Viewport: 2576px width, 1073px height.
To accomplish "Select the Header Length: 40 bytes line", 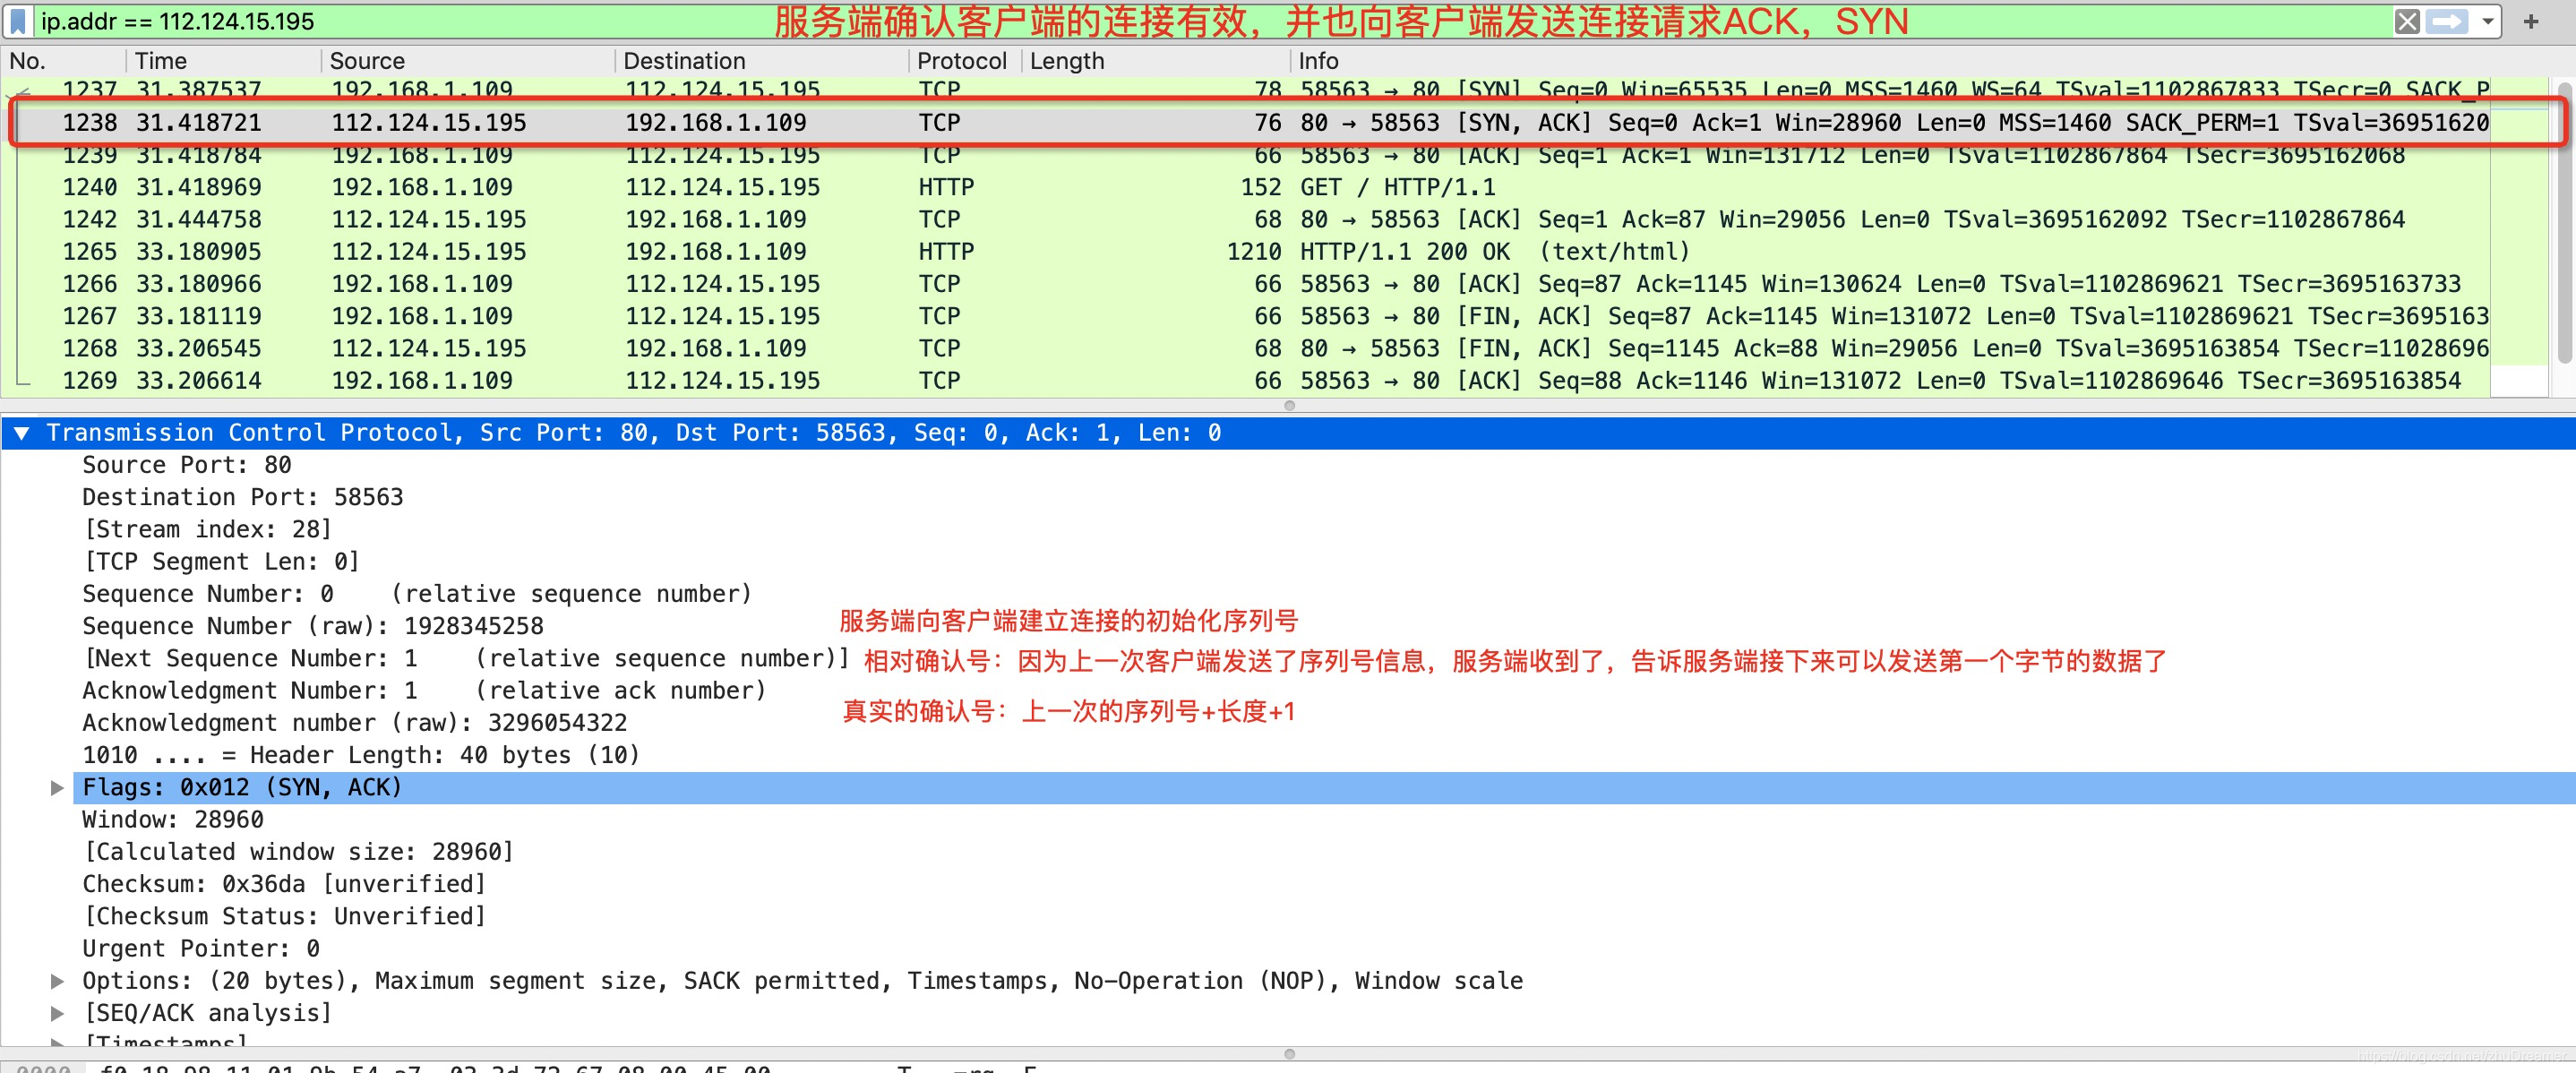I will (x=360, y=755).
